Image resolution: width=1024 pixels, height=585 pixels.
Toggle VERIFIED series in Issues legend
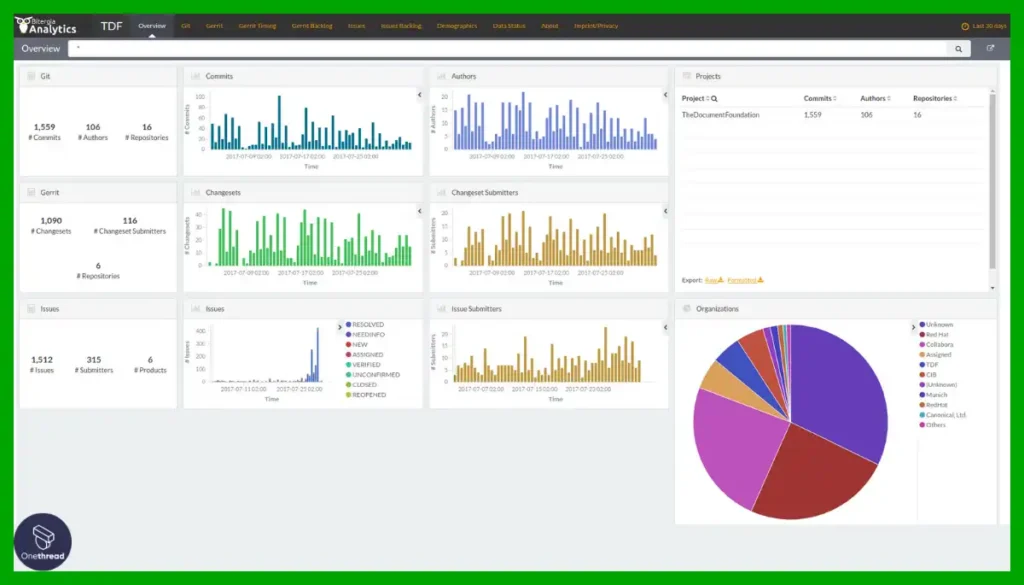[362, 365]
